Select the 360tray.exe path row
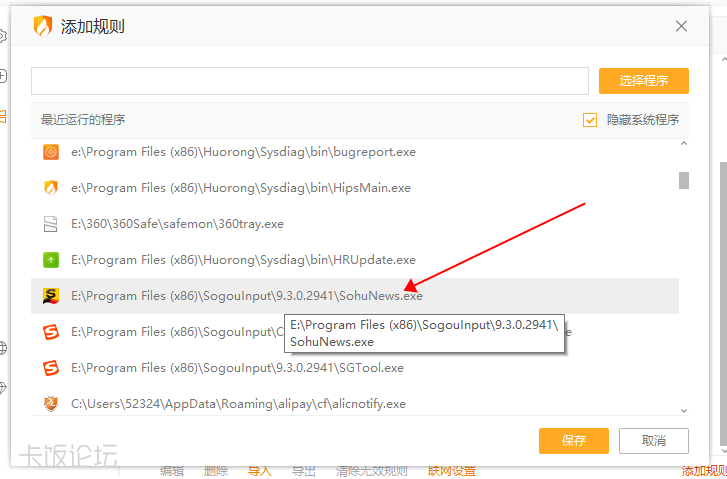Screen dimensions: 727x479 (355, 224)
